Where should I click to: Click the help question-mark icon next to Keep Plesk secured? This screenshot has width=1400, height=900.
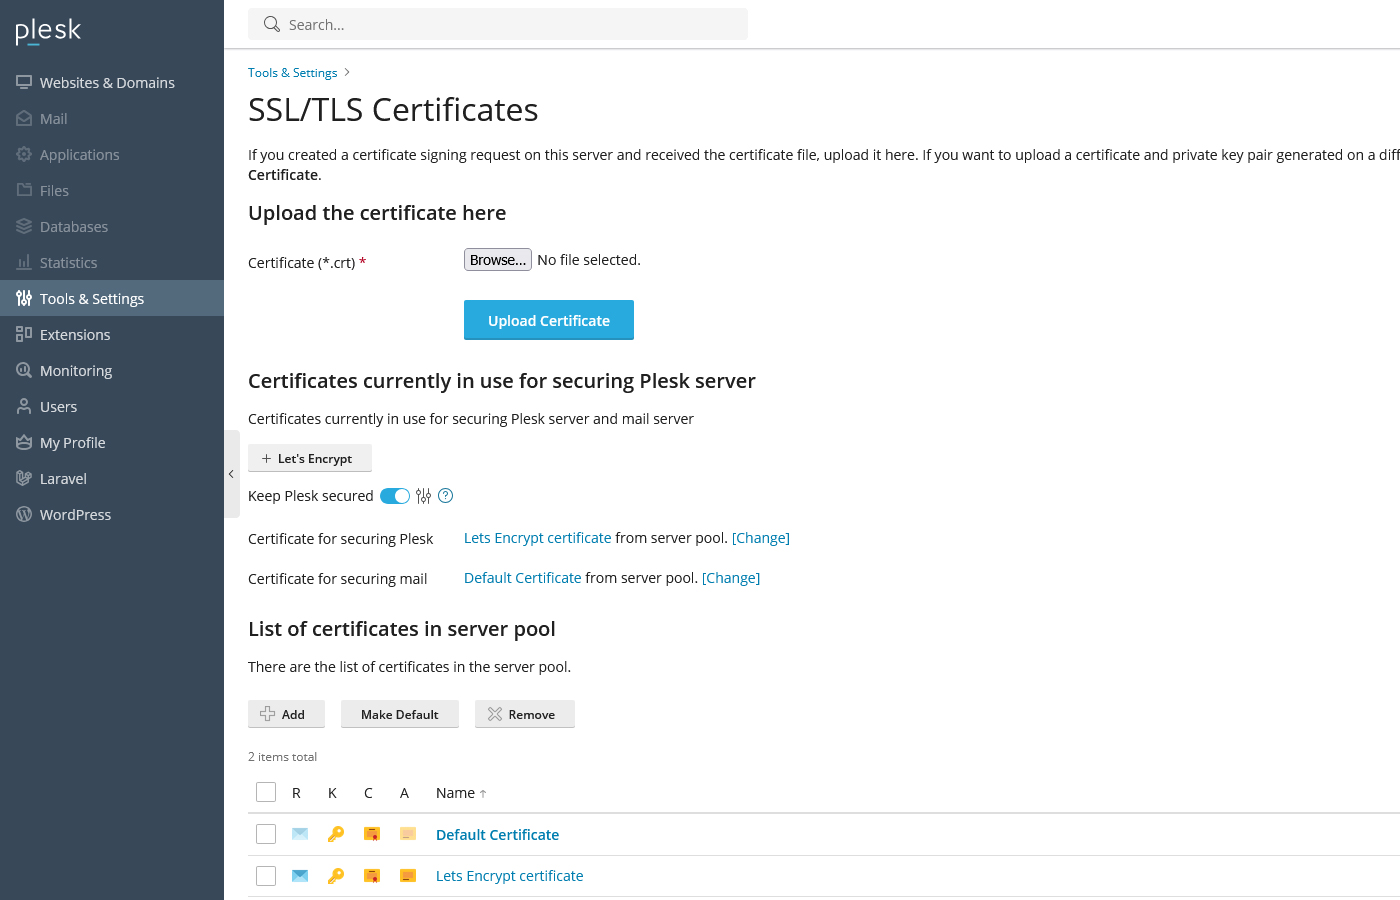[445, 495]
